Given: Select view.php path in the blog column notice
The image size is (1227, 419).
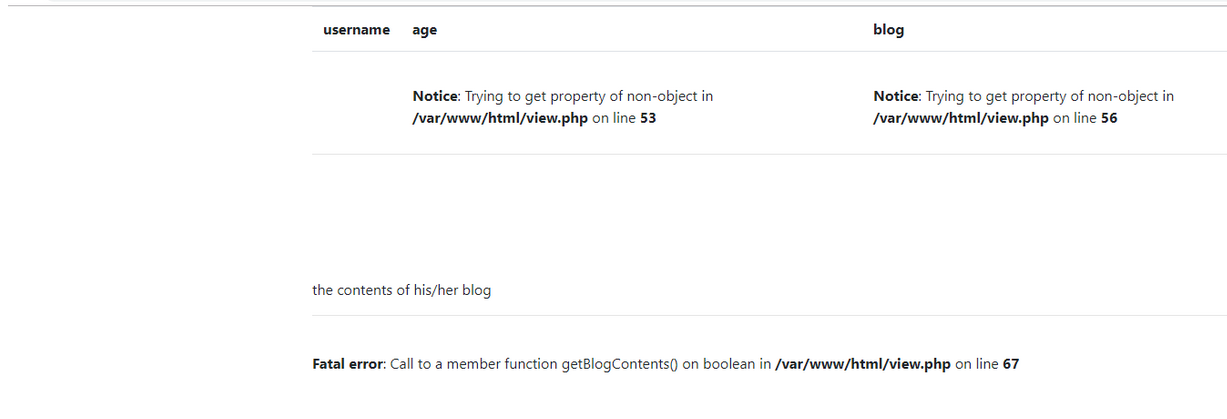Looking at the screenshot, I should tap(961, 118).
